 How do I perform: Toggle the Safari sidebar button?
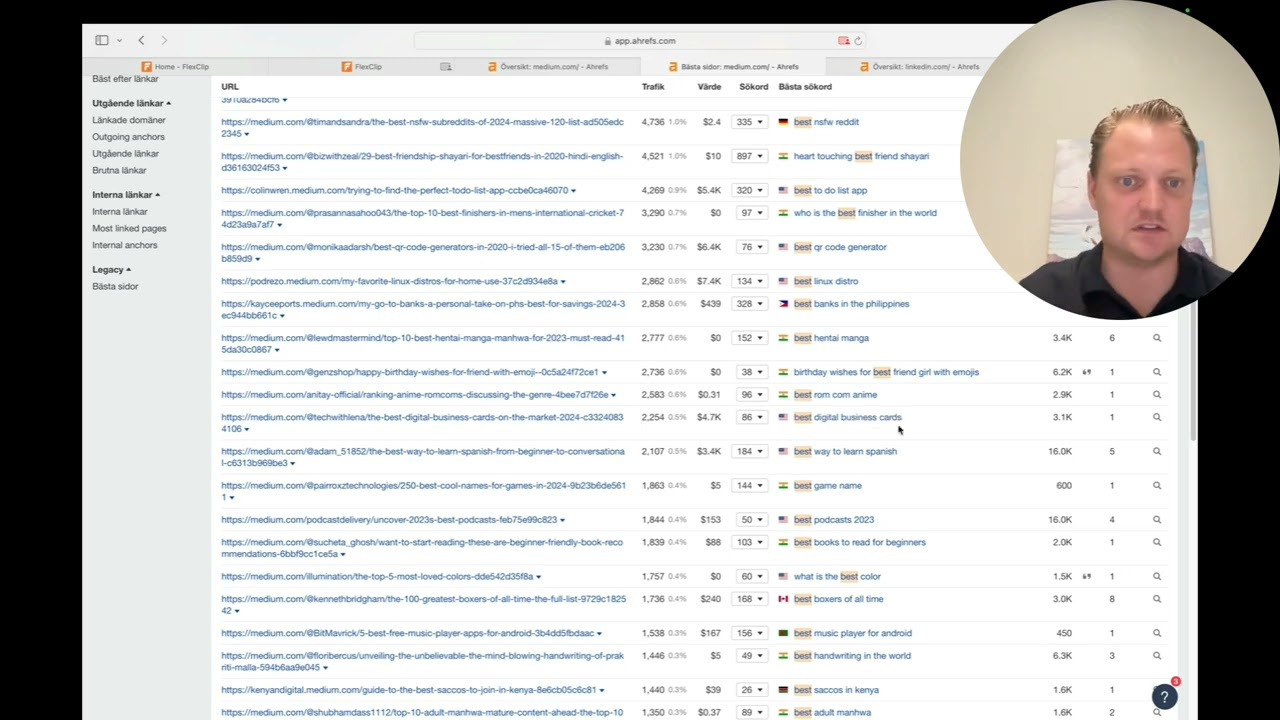102,40
